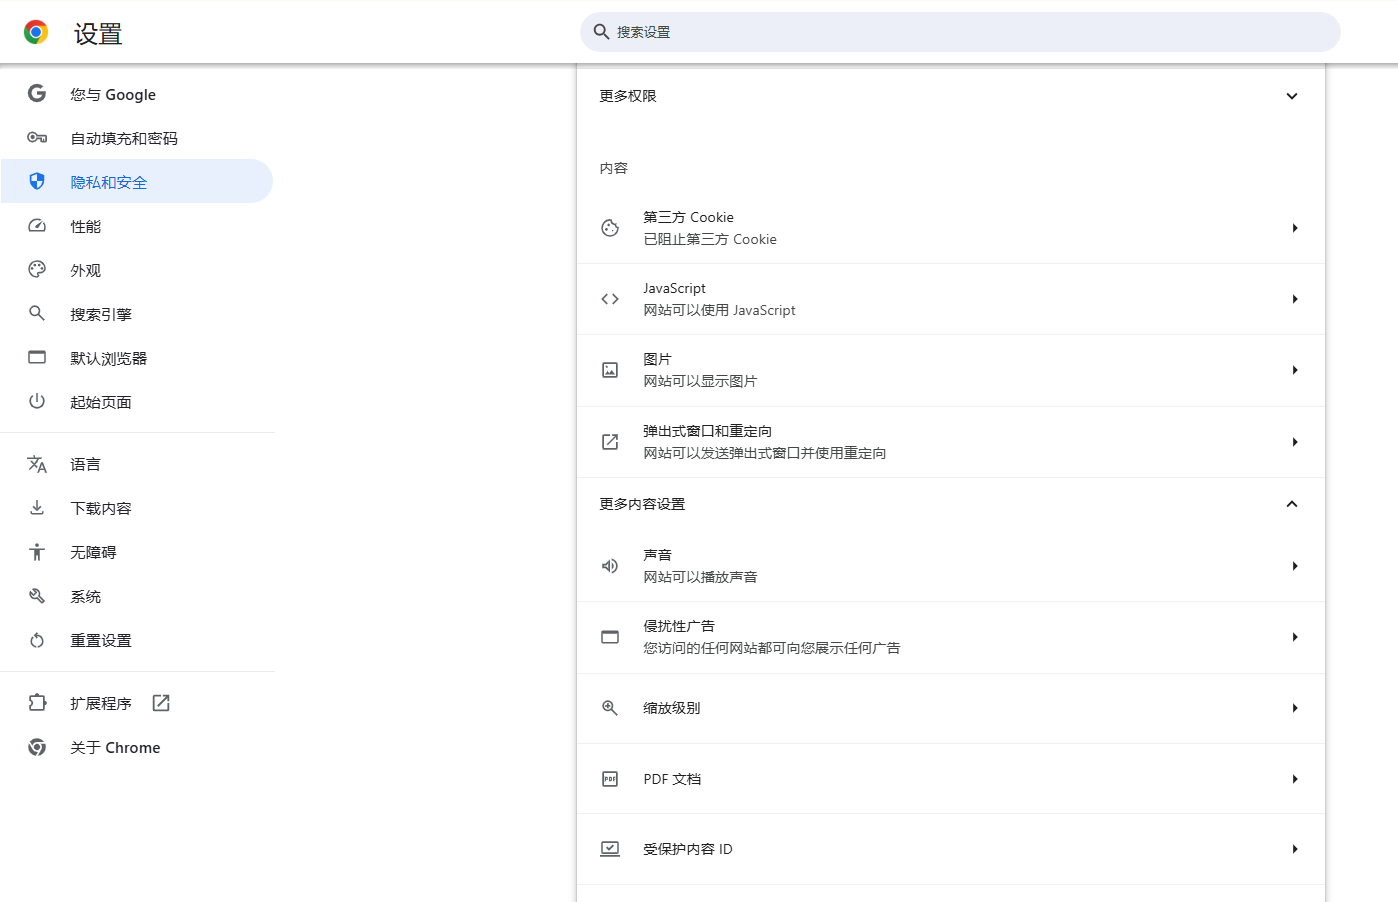
Task: Open 缩放级别 settings via its arrow
Action: [x=1295, y=708]
